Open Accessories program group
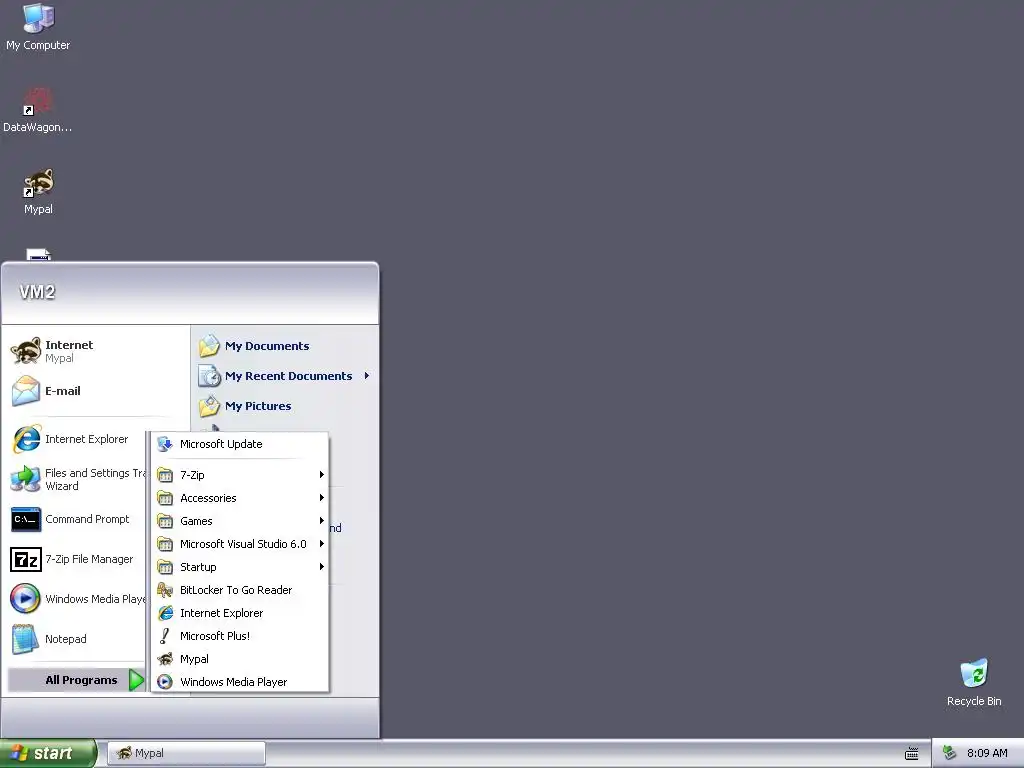Viewport: 1024px width, 768px height. tap(240, 498)
